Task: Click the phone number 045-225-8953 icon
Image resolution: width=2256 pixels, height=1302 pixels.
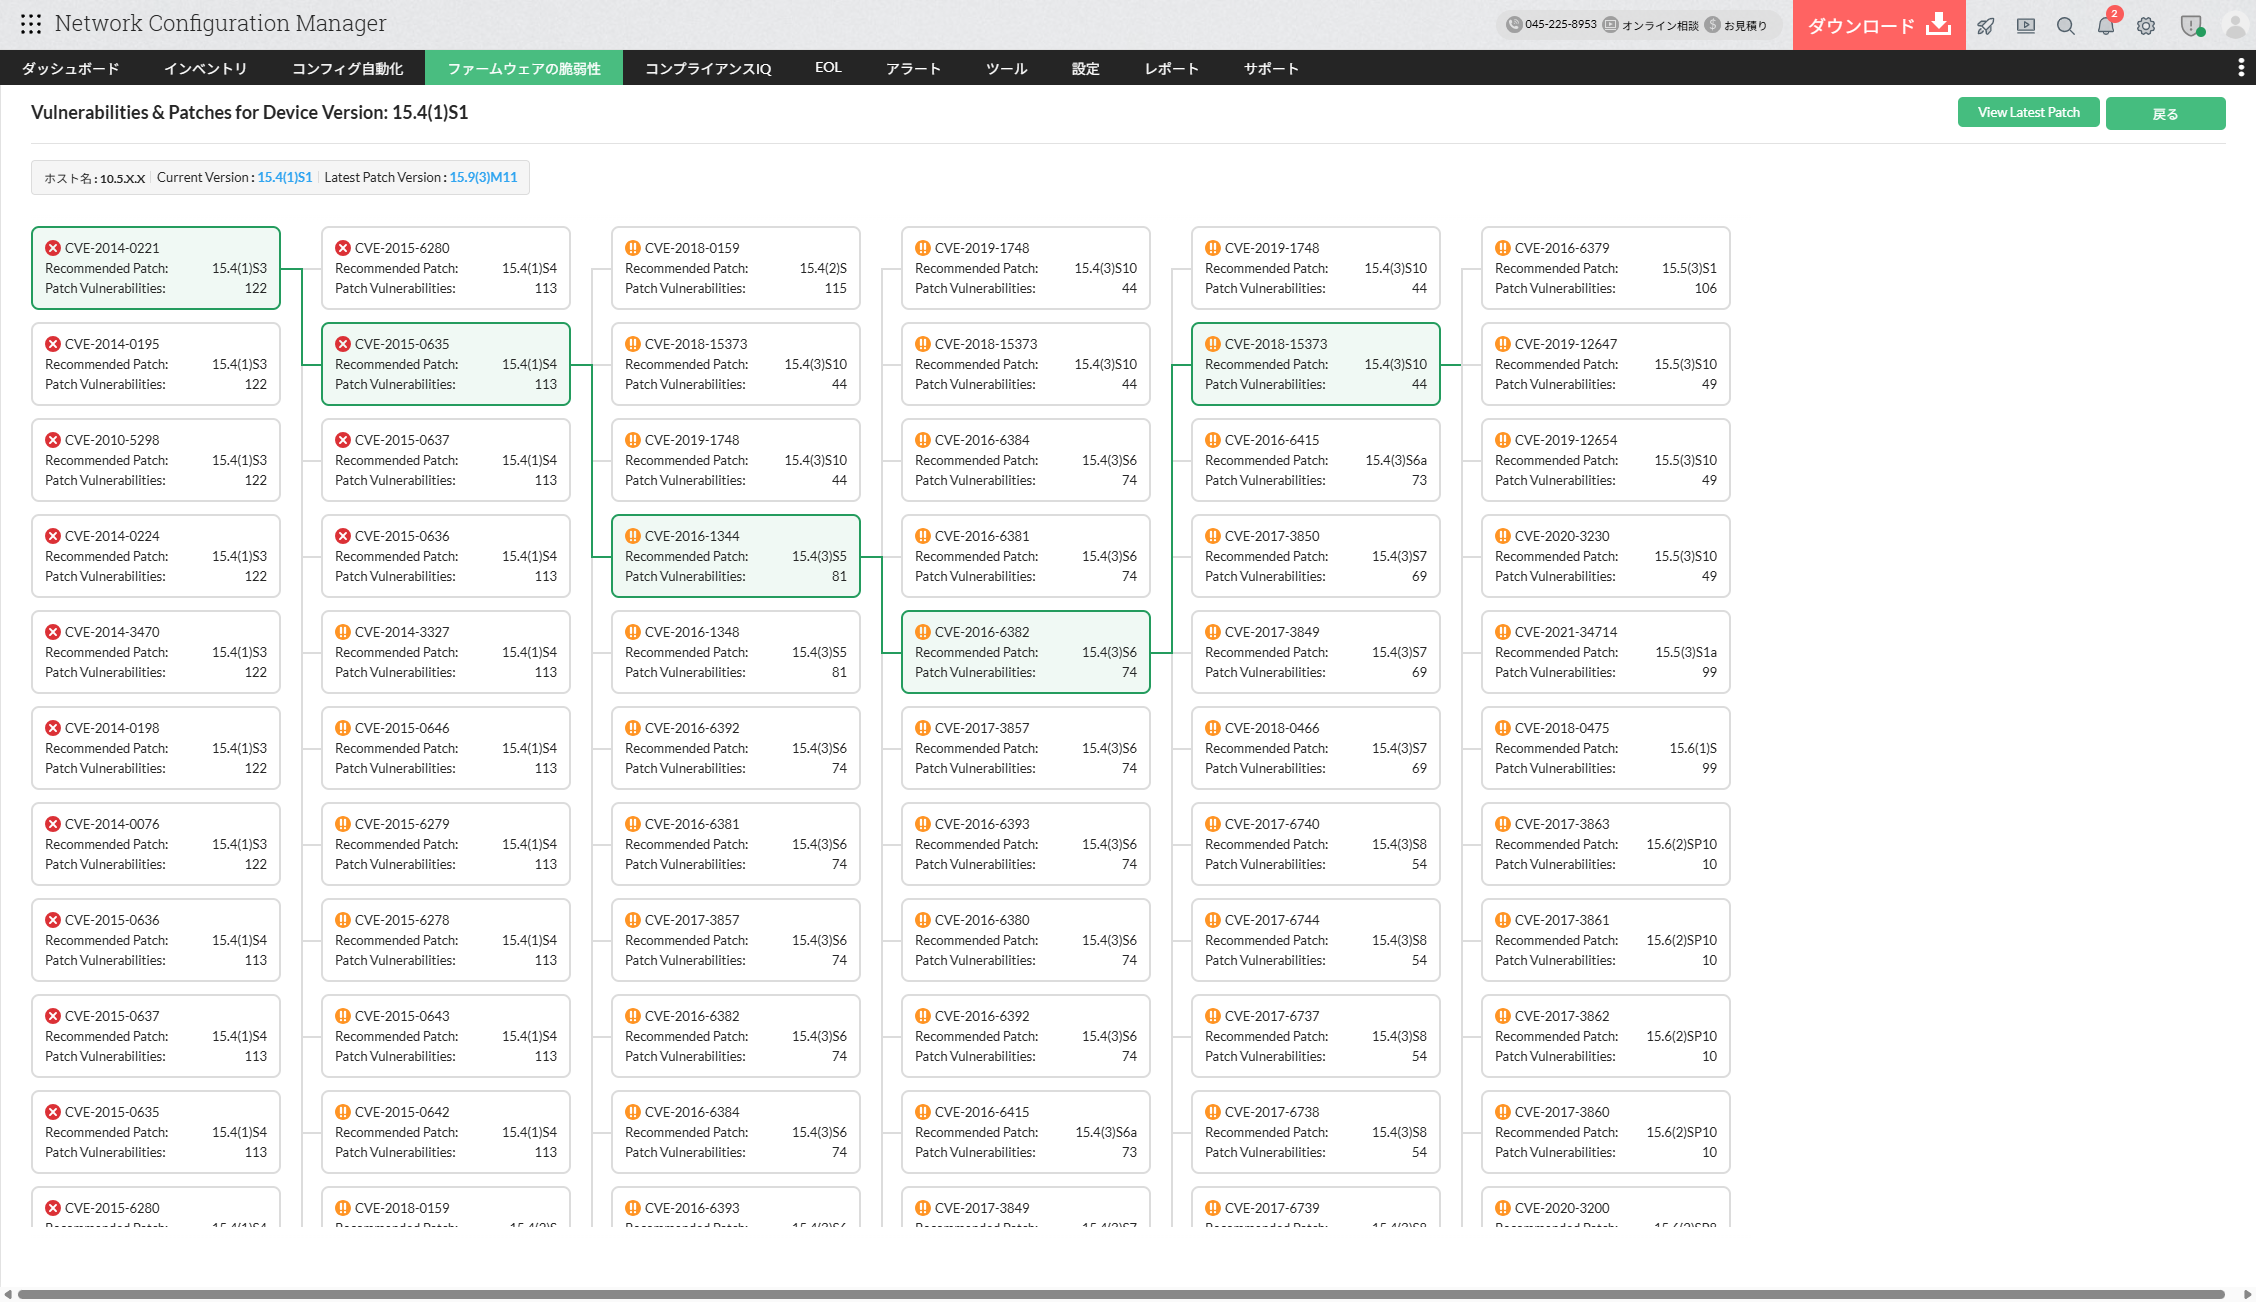Action: [1514, 25]
